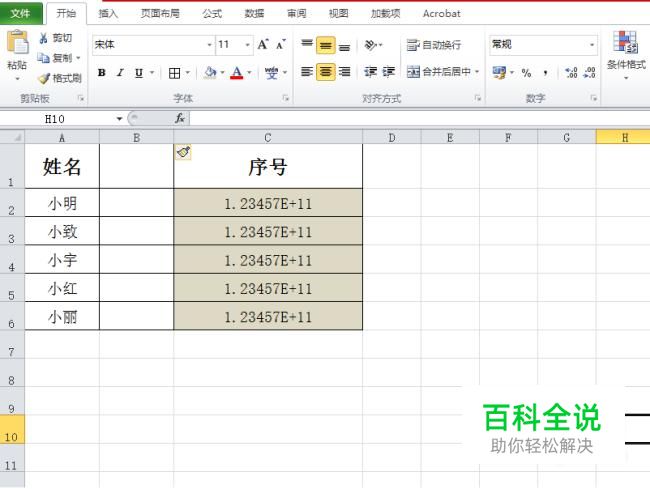Open font name 宋体 dropdown
650x489 pixels.
(x=209, y=45)
